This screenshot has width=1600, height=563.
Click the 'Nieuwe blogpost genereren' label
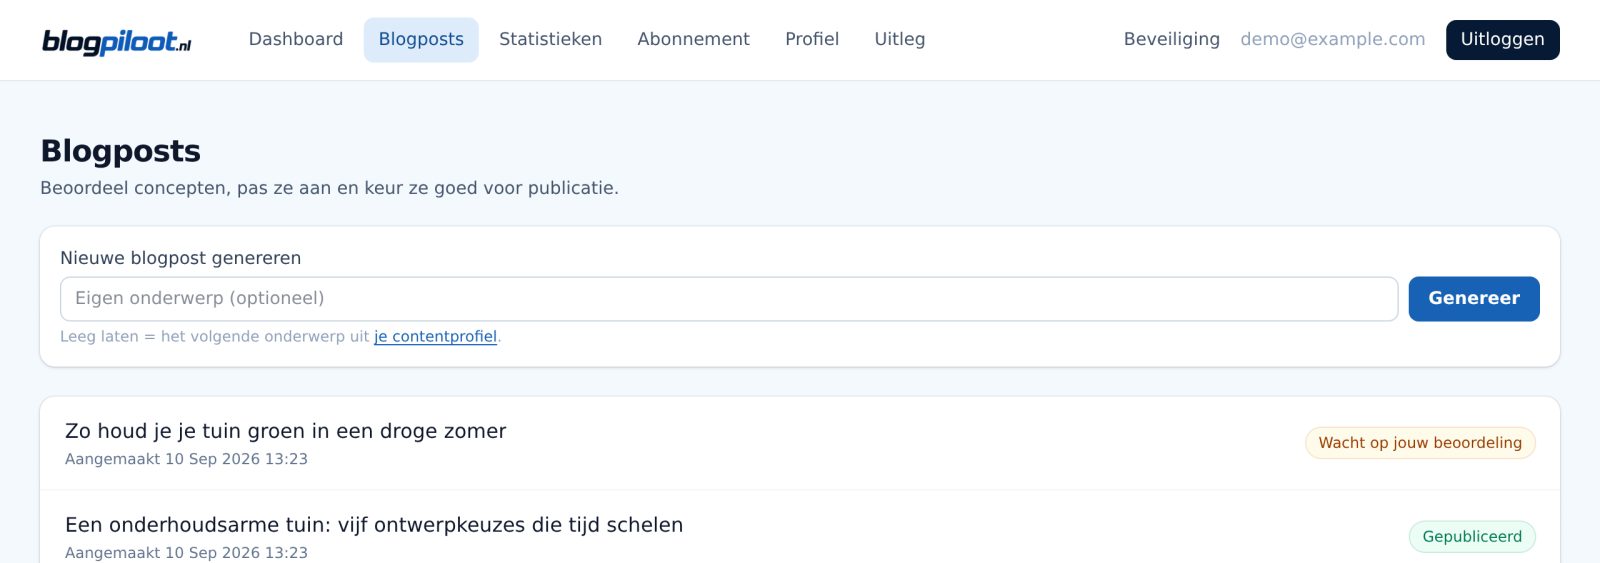(181, 258)
